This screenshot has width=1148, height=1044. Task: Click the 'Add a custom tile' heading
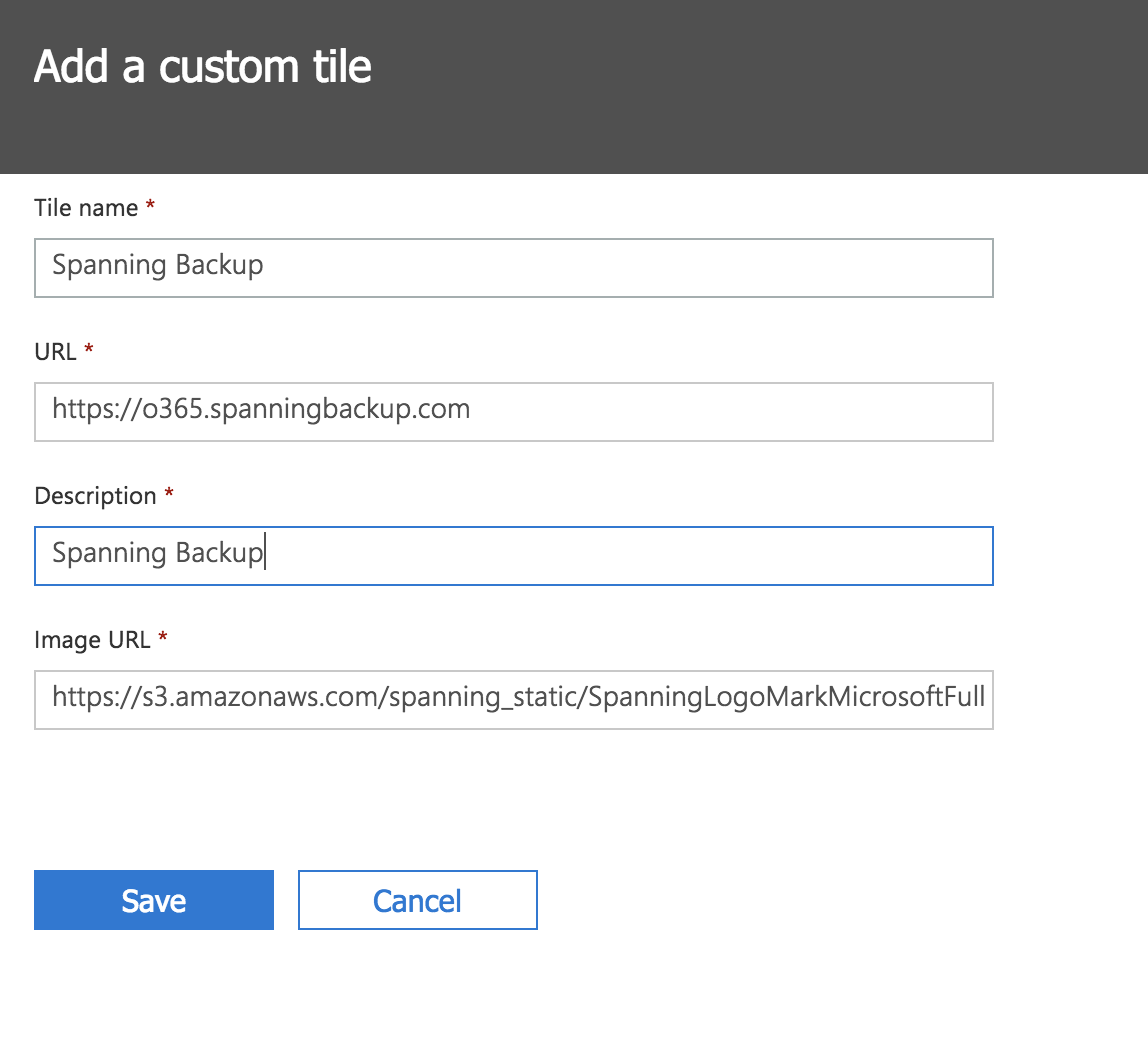tap(203, 67)
